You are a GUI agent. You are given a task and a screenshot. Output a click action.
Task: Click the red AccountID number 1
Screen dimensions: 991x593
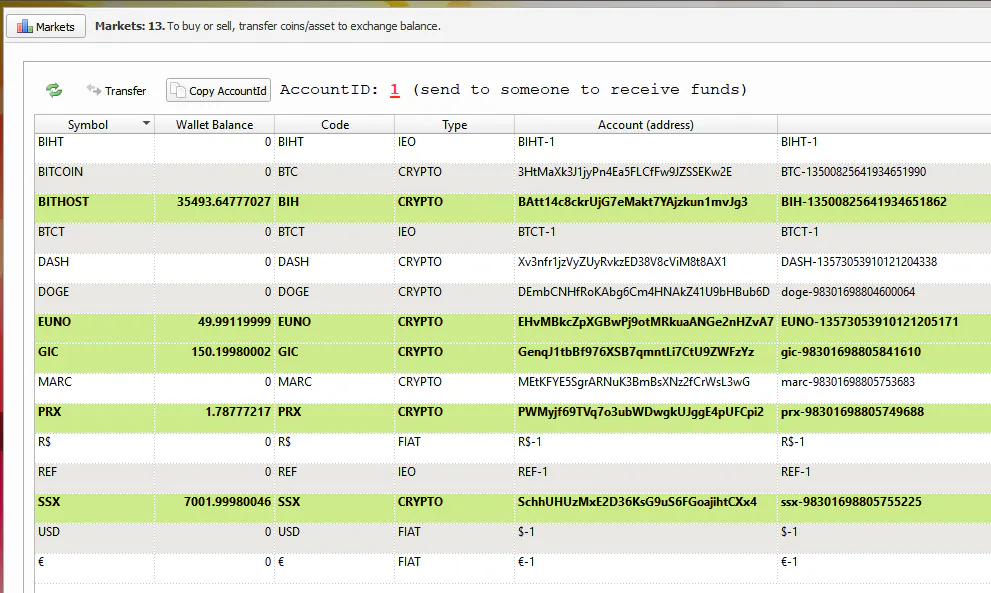[x=394, y=90]
